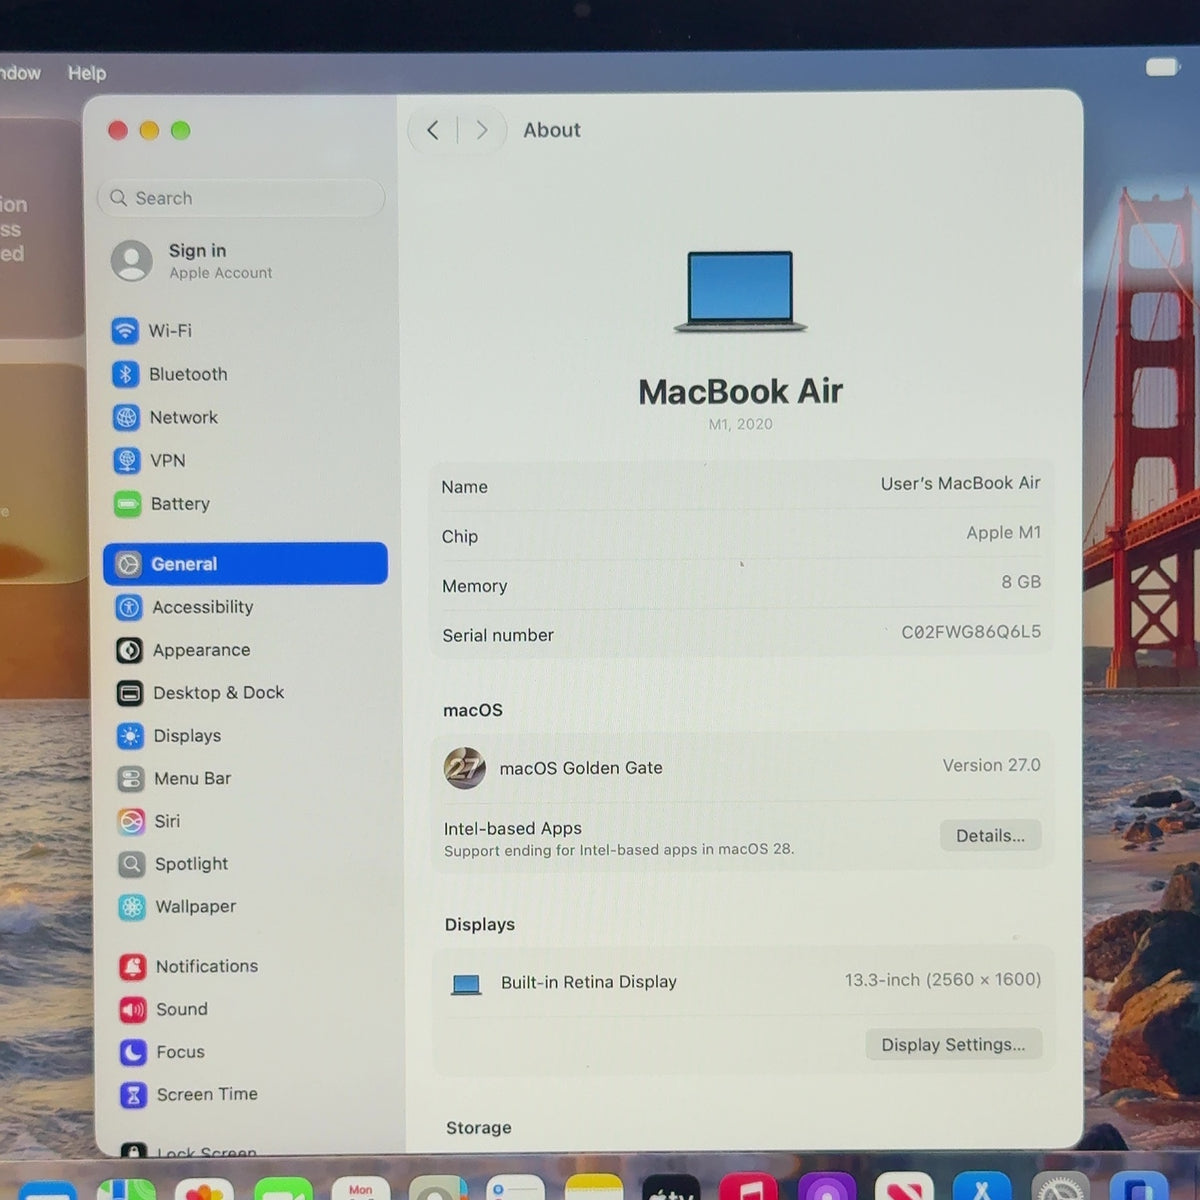
Task: Open Notifications bell icon
Action: pyautogui.click(x=133, y=967)
